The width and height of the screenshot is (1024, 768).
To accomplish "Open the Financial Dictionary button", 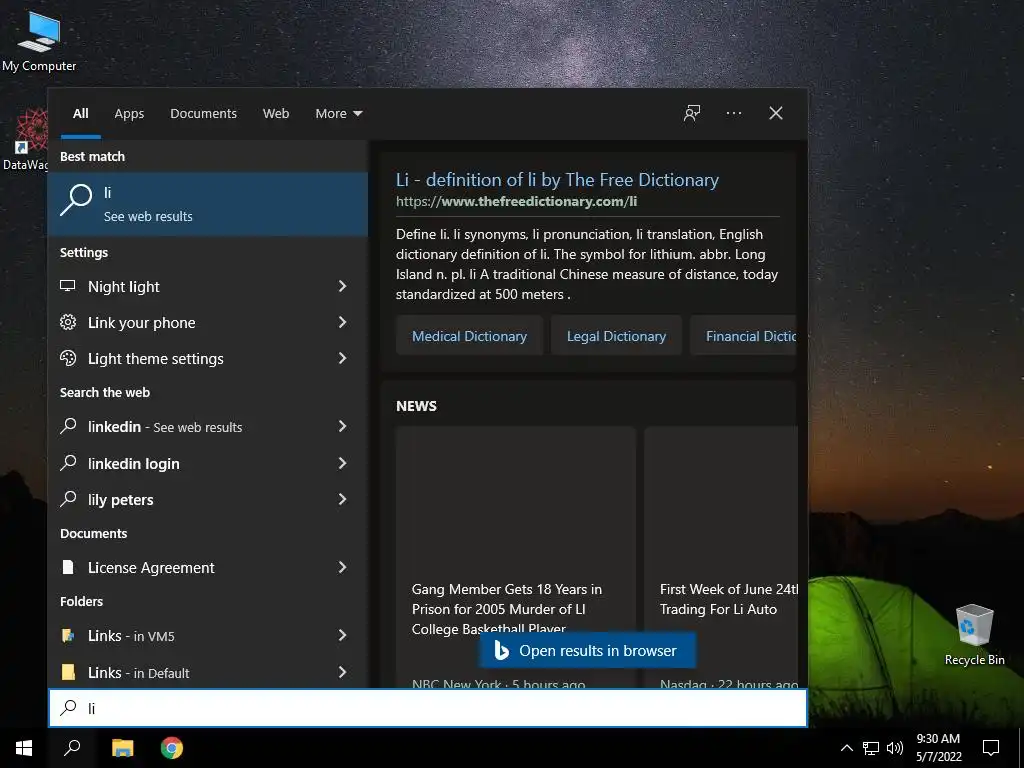I will (744, 336).
